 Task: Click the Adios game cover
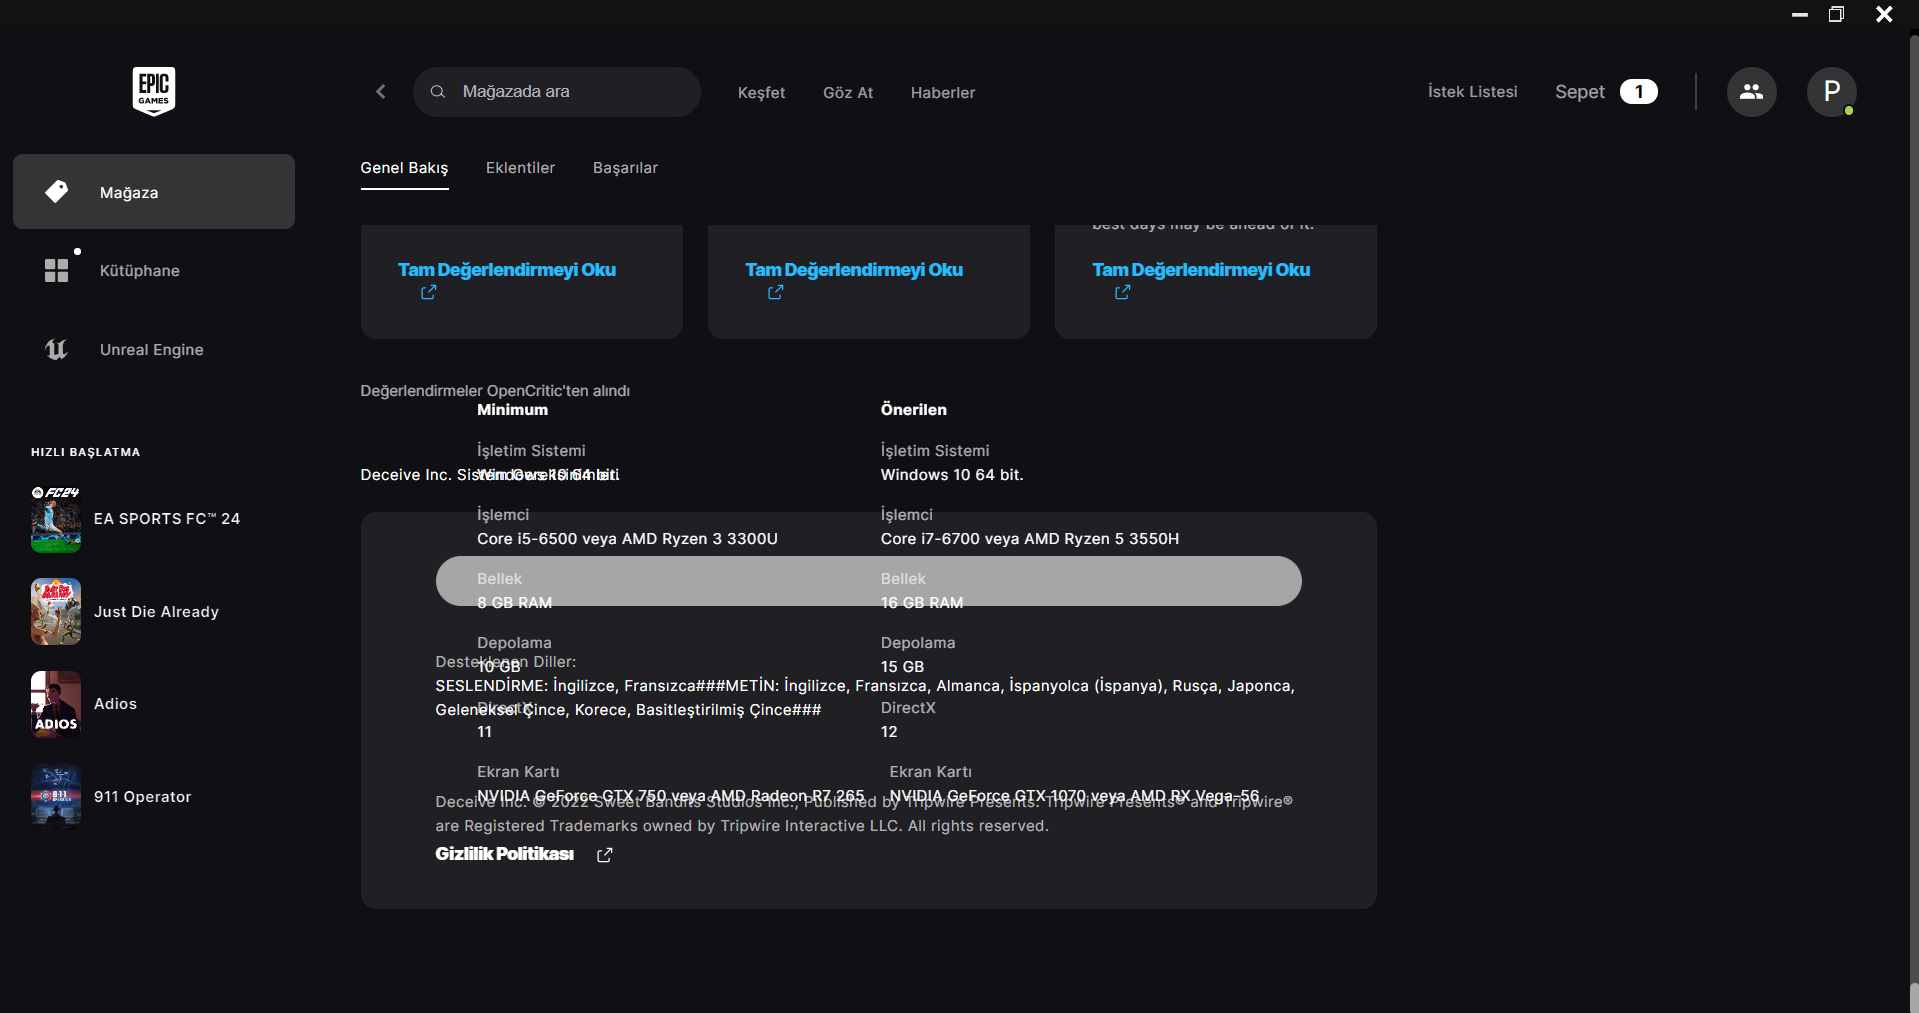click(56, 704)
